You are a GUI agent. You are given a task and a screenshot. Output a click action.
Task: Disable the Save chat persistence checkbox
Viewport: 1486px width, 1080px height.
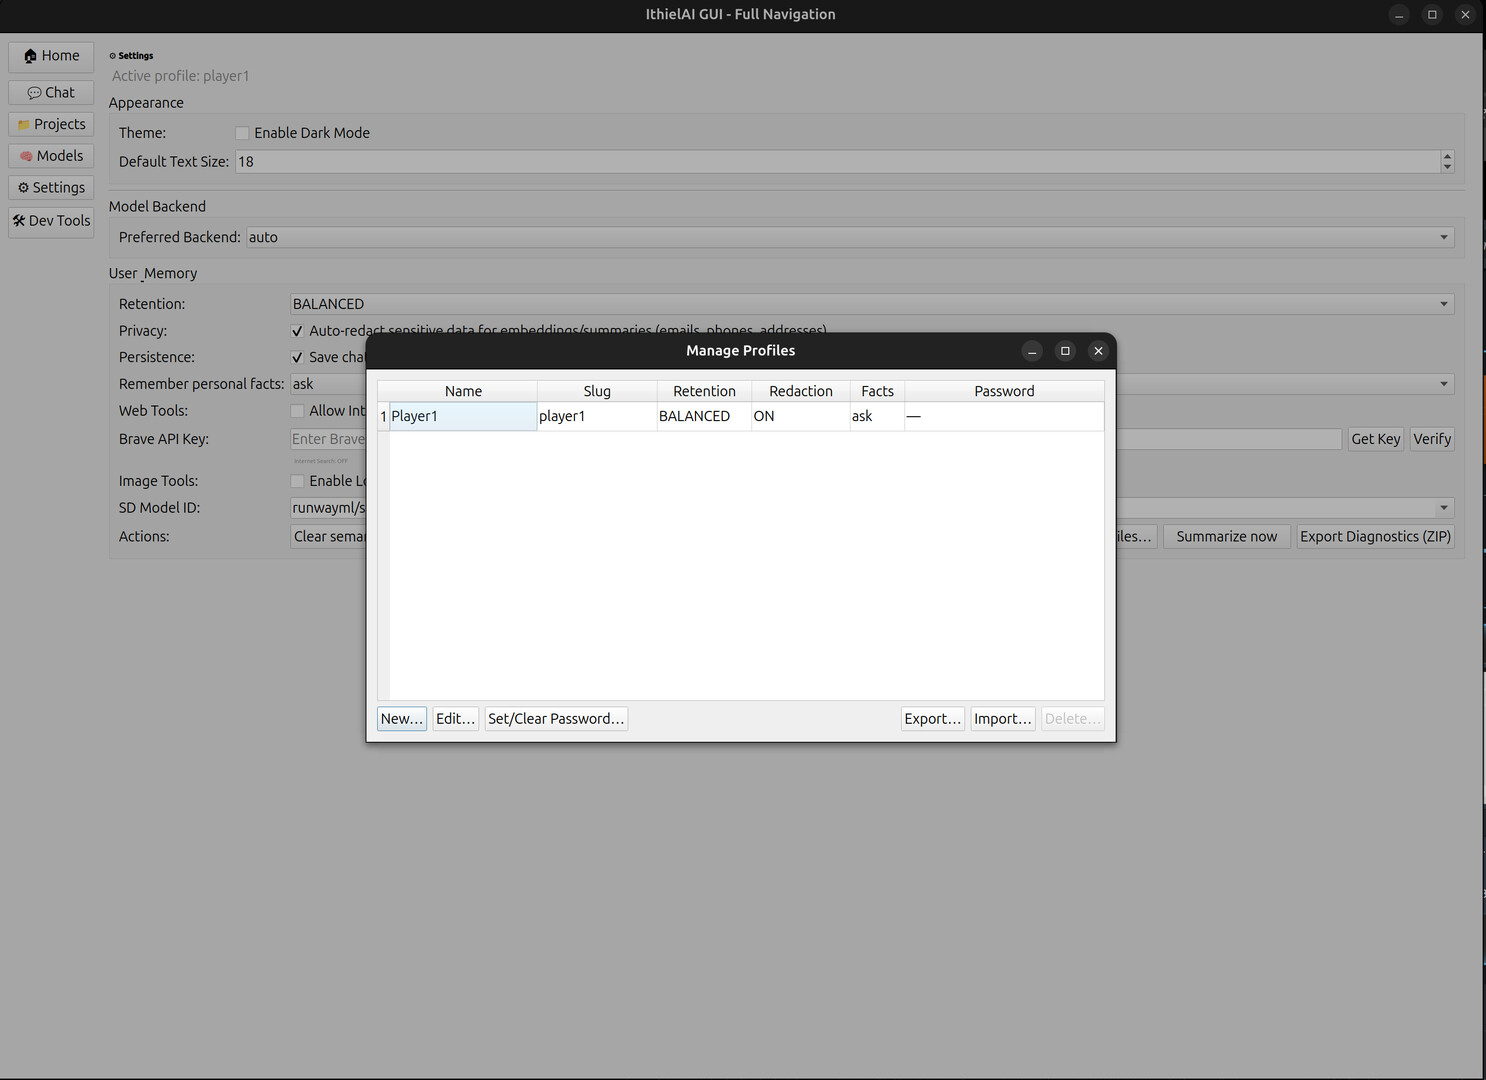297,357
